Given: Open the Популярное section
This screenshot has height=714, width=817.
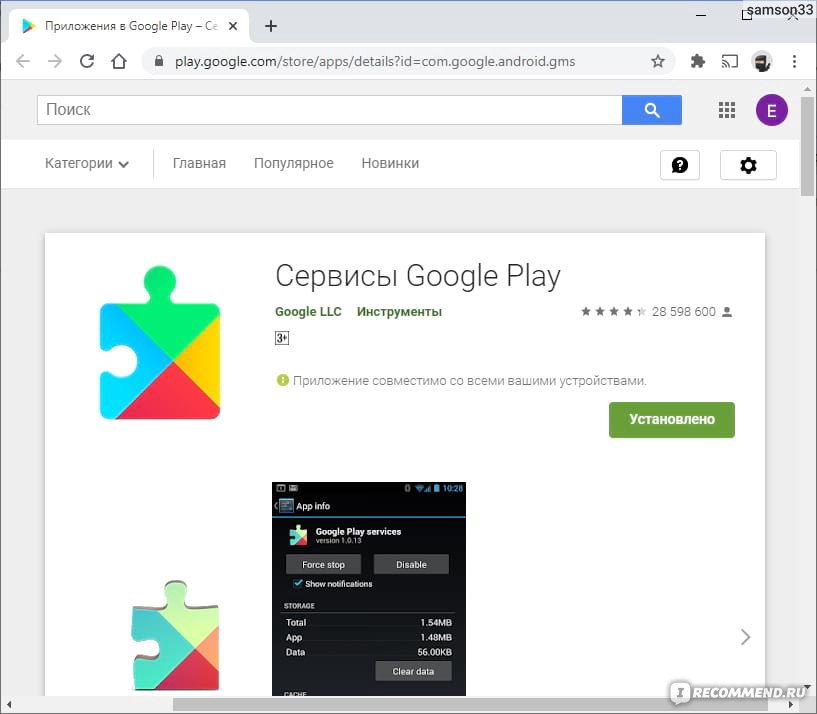Looking at the screenshot, I should (293, 164).
